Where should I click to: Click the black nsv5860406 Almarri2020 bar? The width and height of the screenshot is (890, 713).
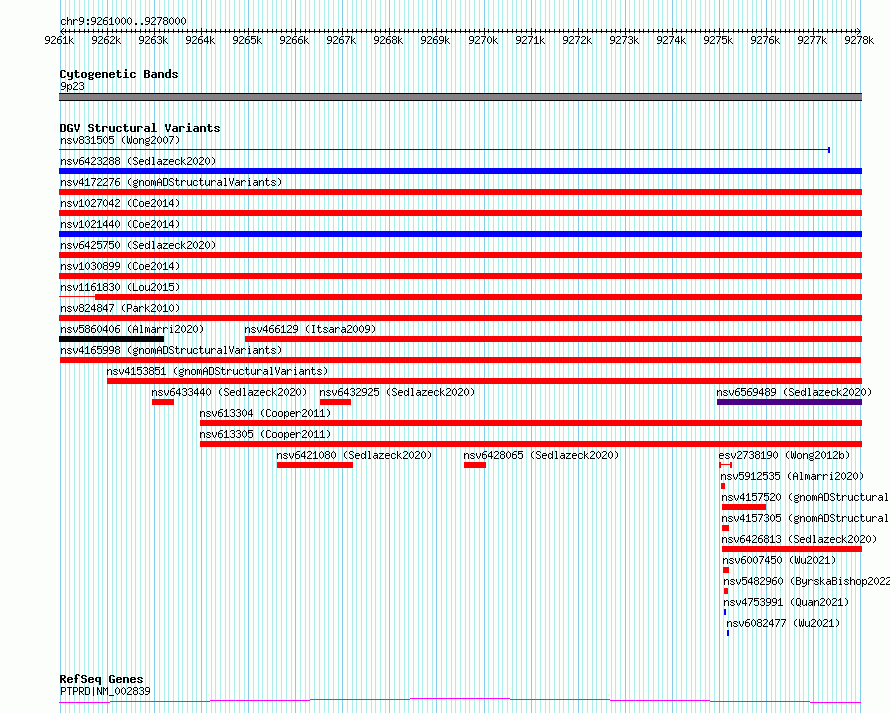(x=112, y=339)
